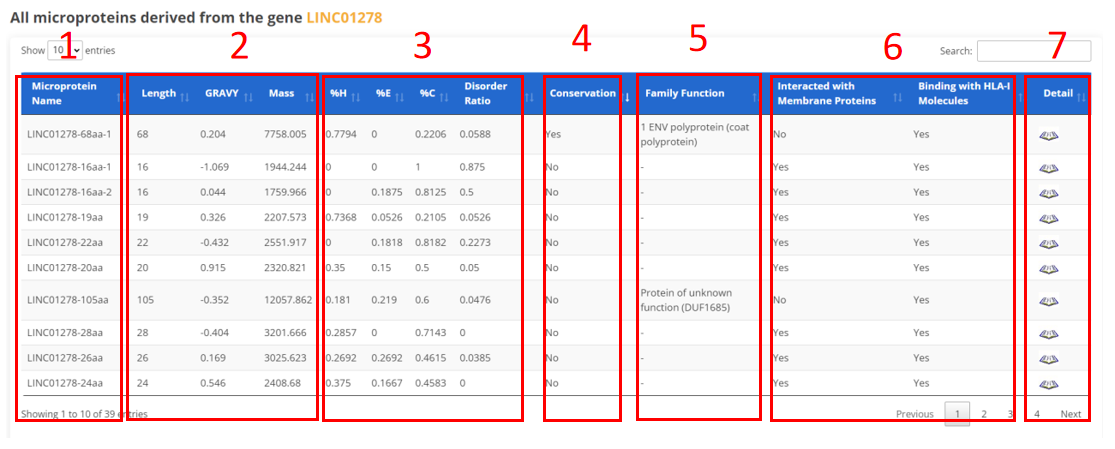Screen dimensions: 1115x449
Task: Sort table by Mass column
Action: click(281, 94)
